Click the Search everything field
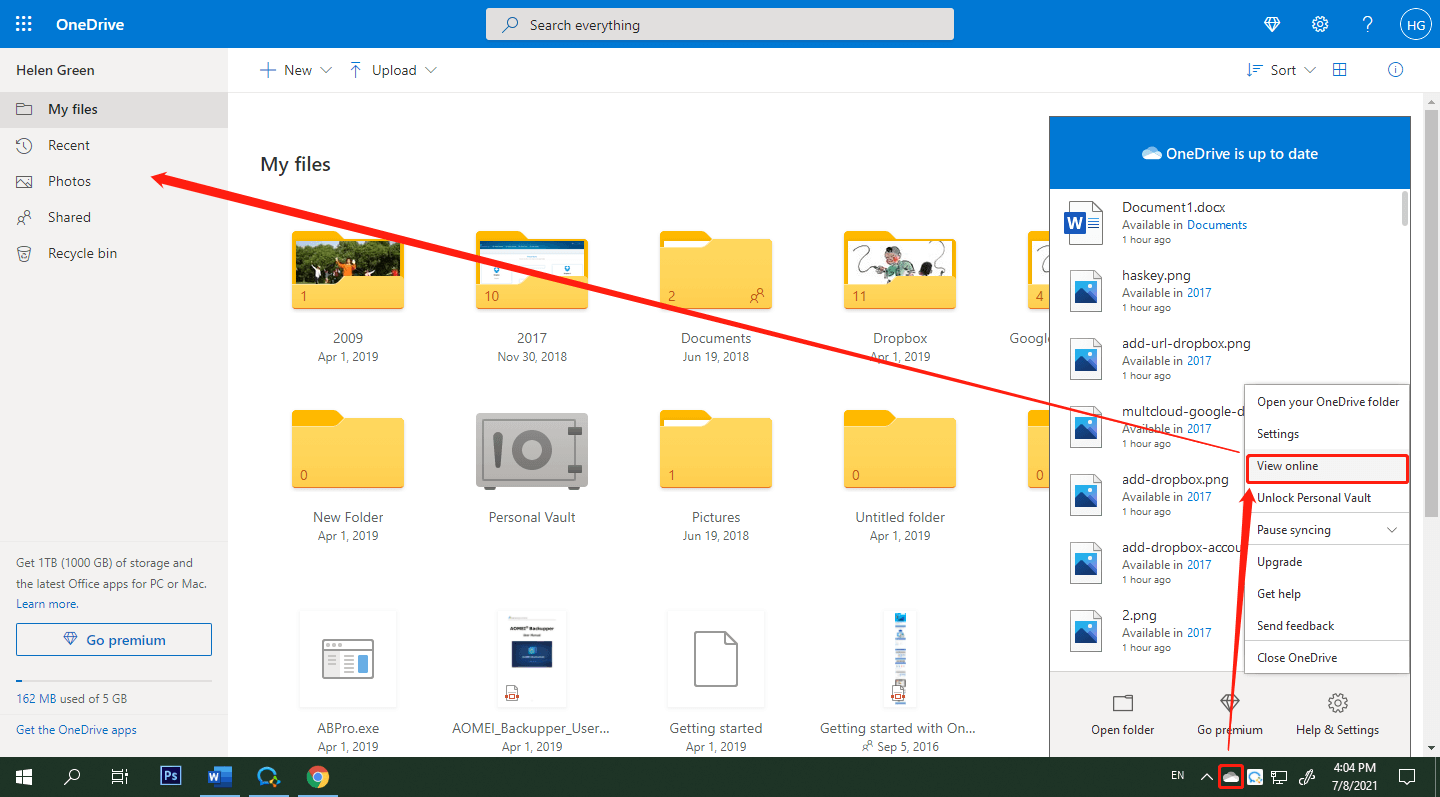The width and height of the screenshot is (1440, 797). click(x=720, y=24)
